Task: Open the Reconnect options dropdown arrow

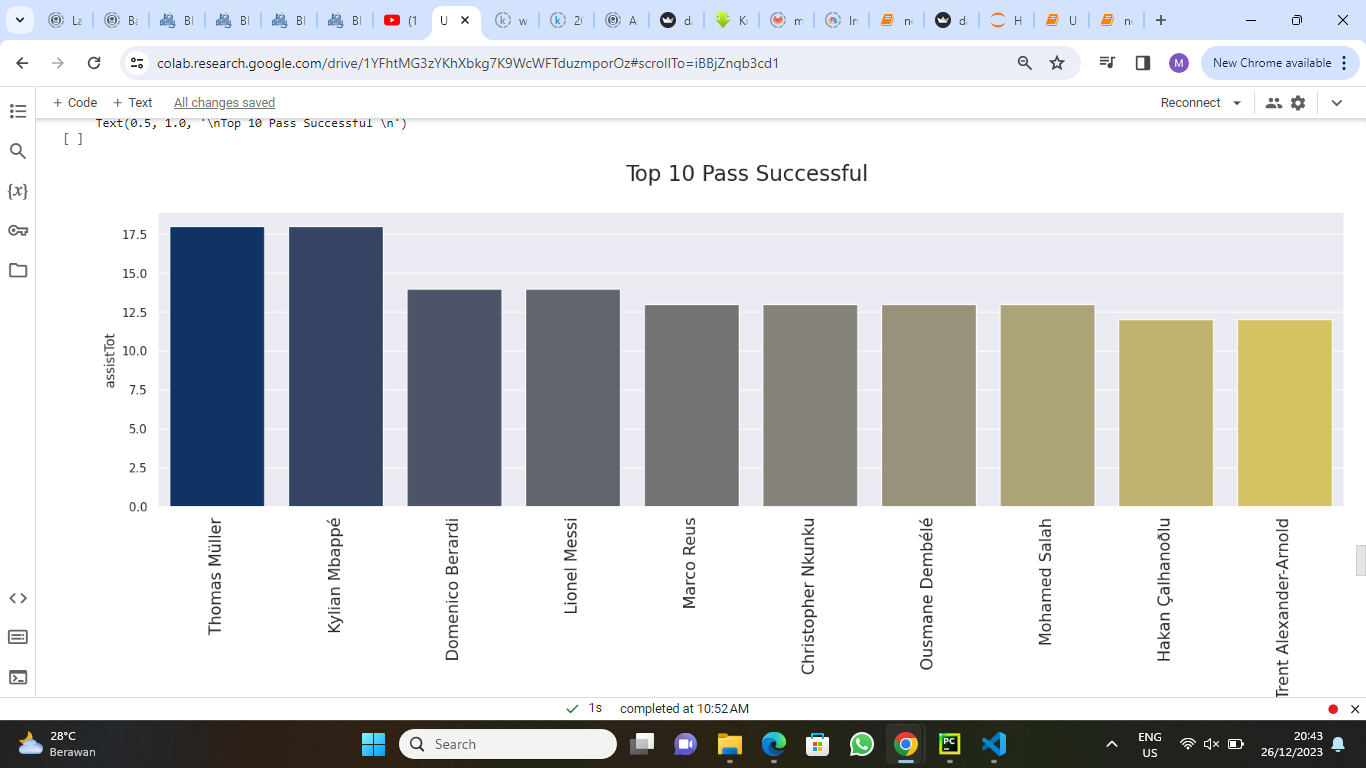Action: coord(1237,103)
